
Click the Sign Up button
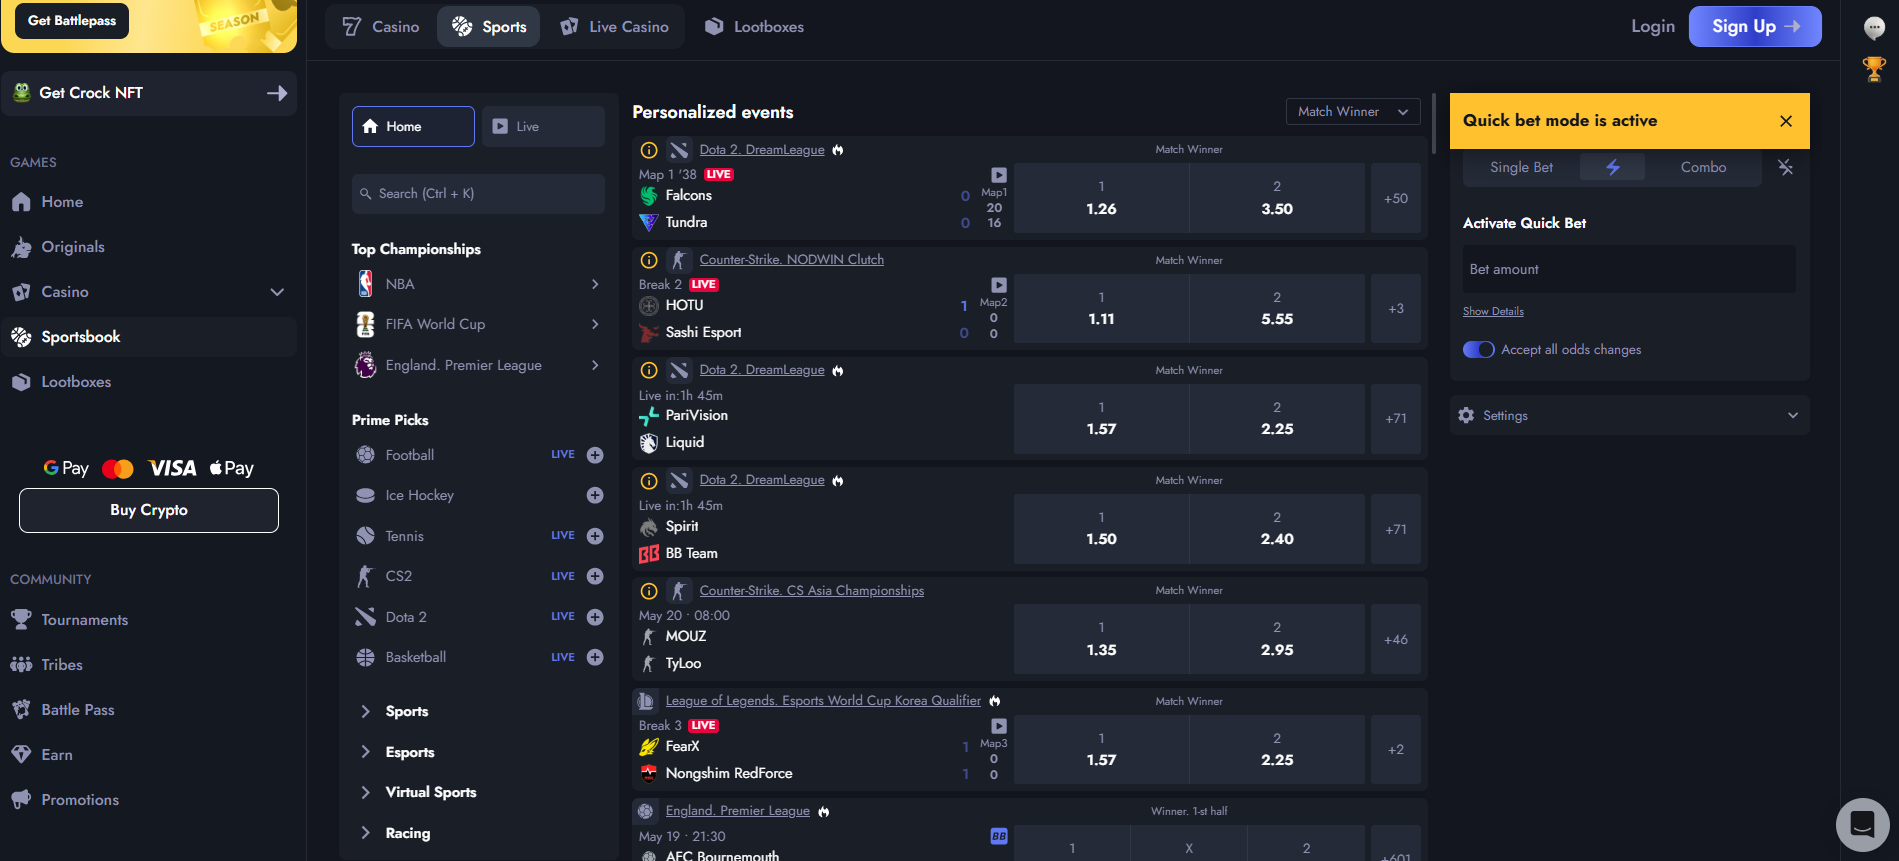pyautogui.click(x=1755, y=27)
